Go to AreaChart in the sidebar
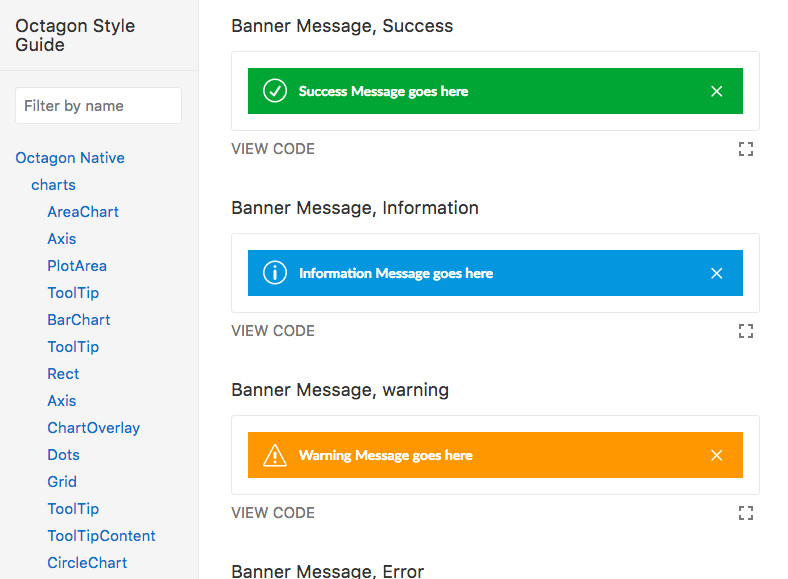Viewport: 788px width, 579px height. 83,212
